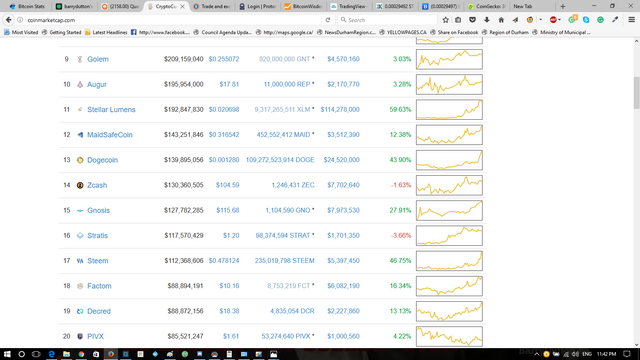Screen dimensions: 640x360
Task: Click the page vertical scrollbar thumb
Action: pyautogui.click(x=636, y=92)
